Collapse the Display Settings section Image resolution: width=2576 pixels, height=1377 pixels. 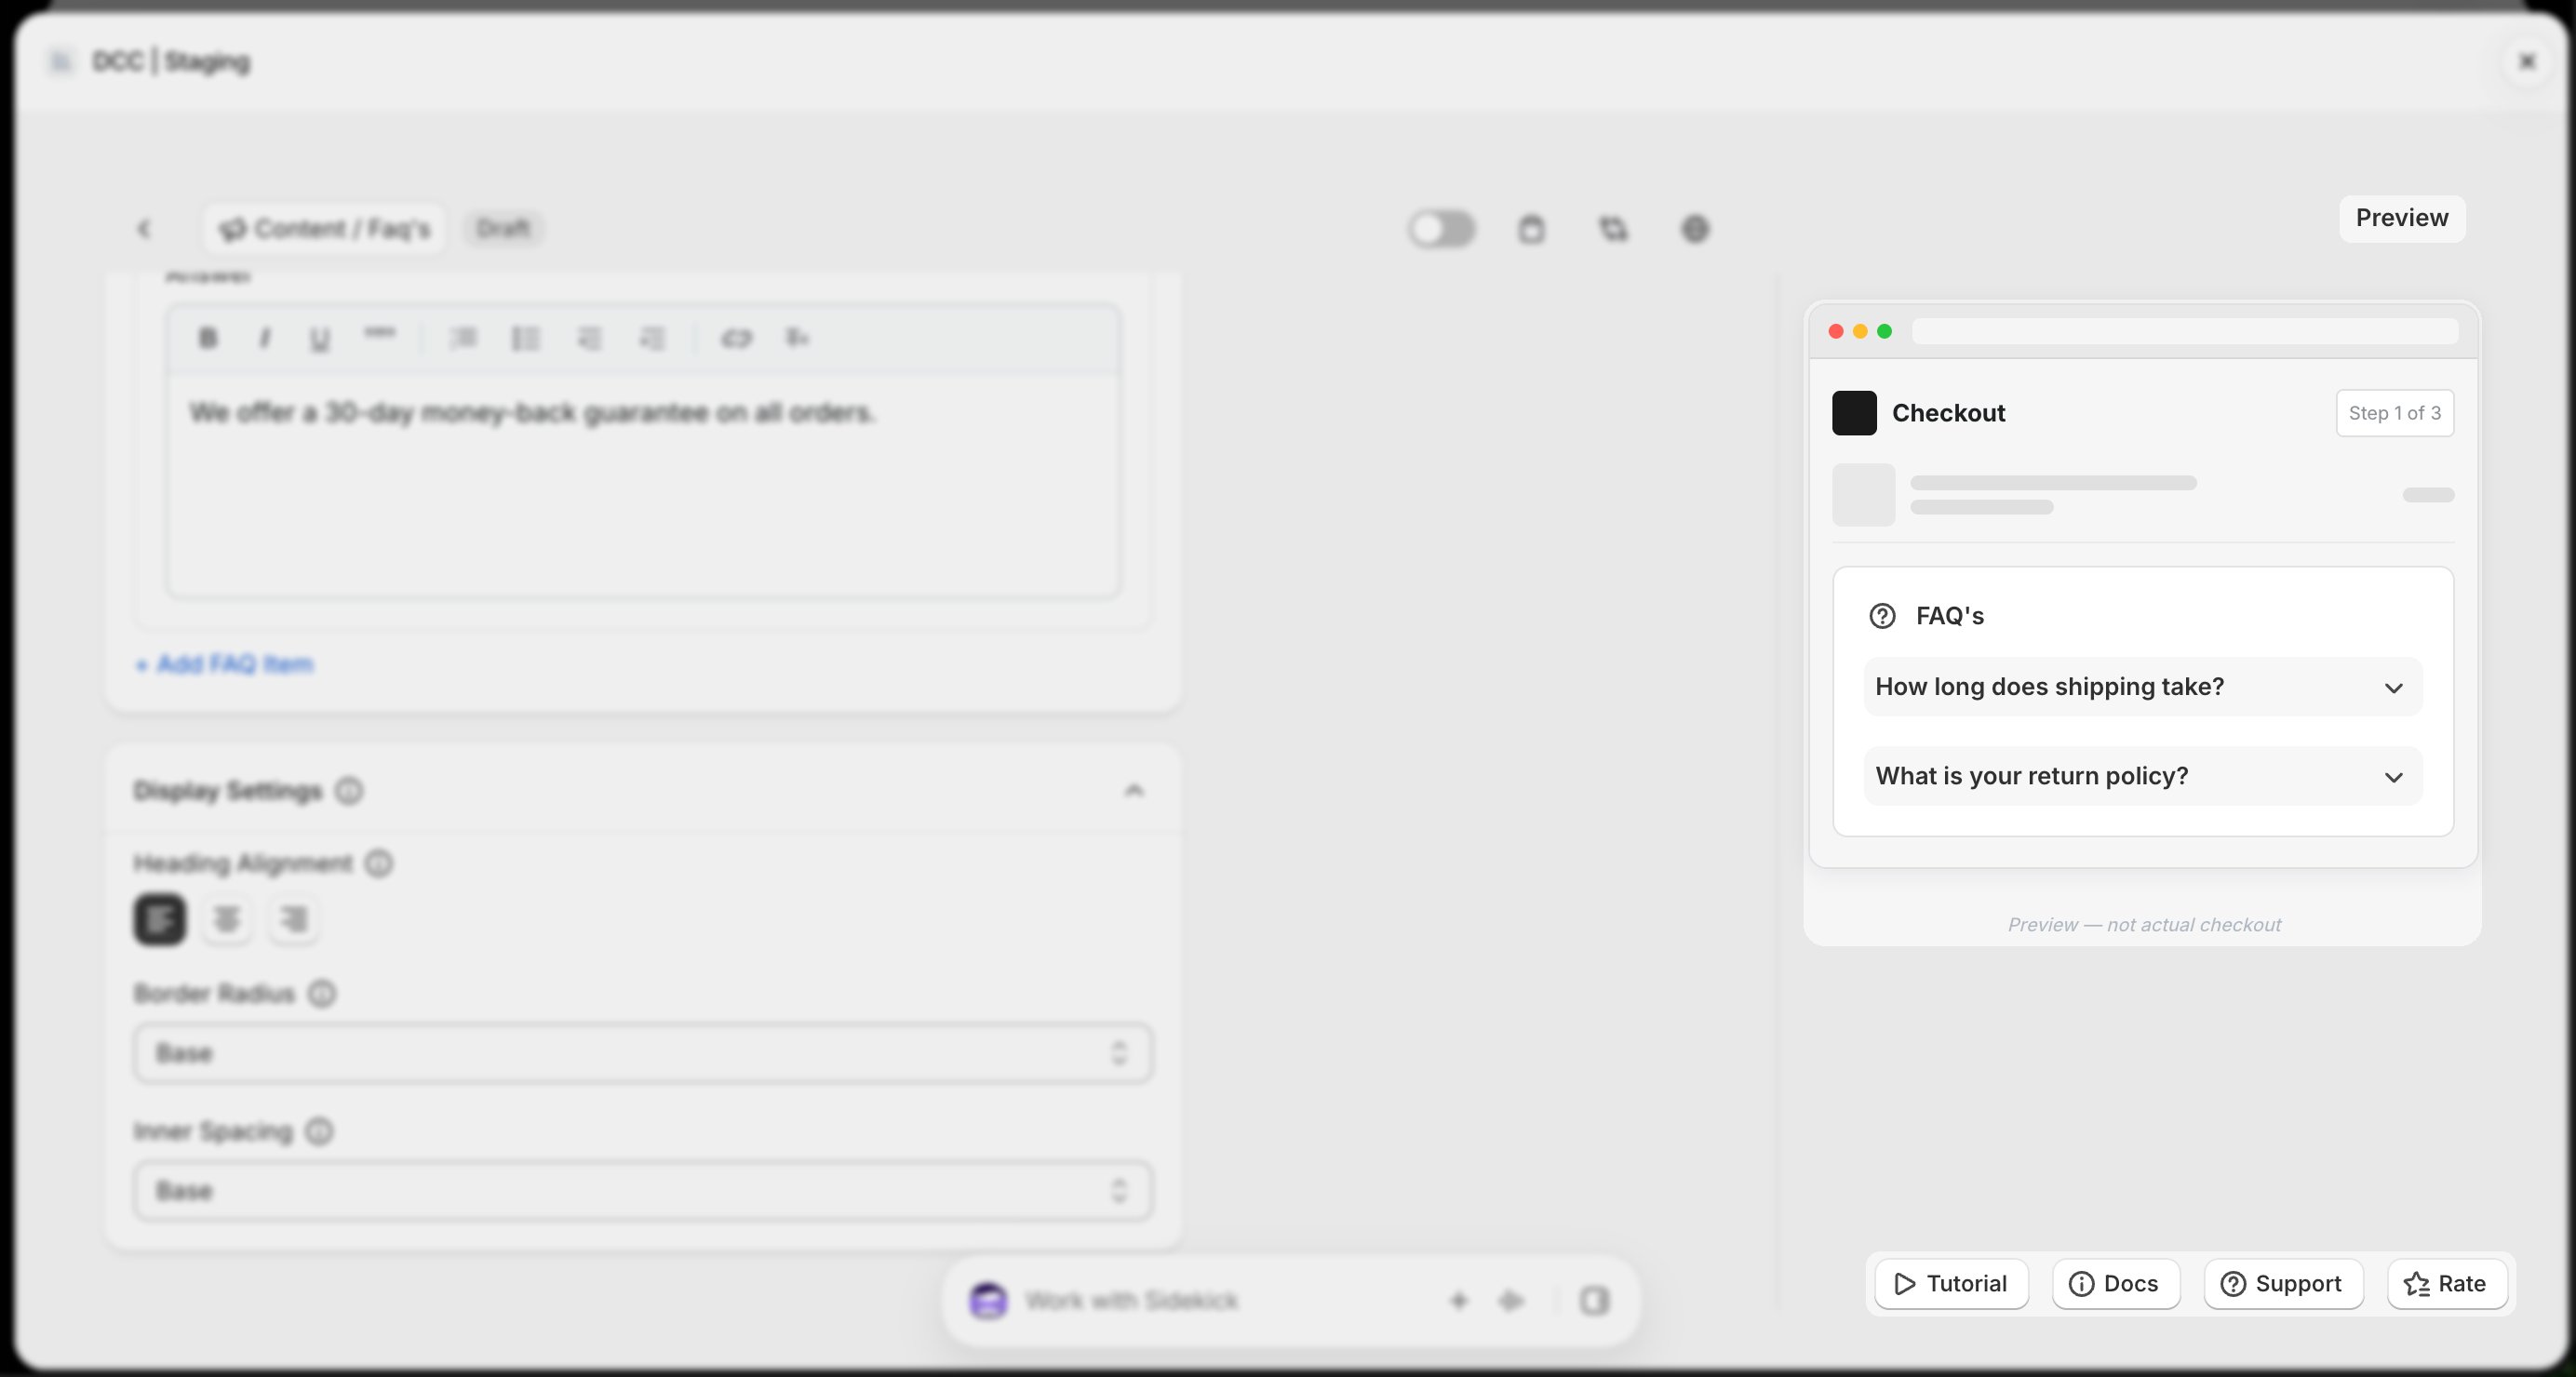[x=1133, y=790]
